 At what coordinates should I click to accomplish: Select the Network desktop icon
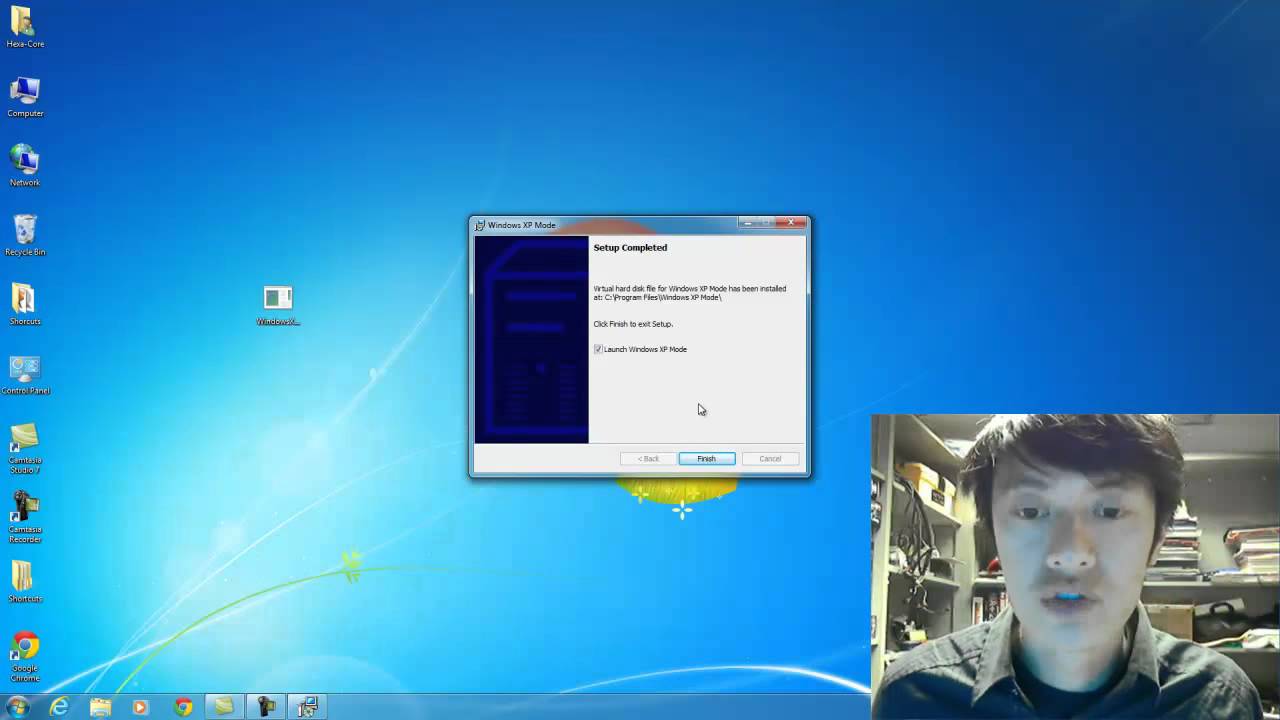click(x=25, y=166)
